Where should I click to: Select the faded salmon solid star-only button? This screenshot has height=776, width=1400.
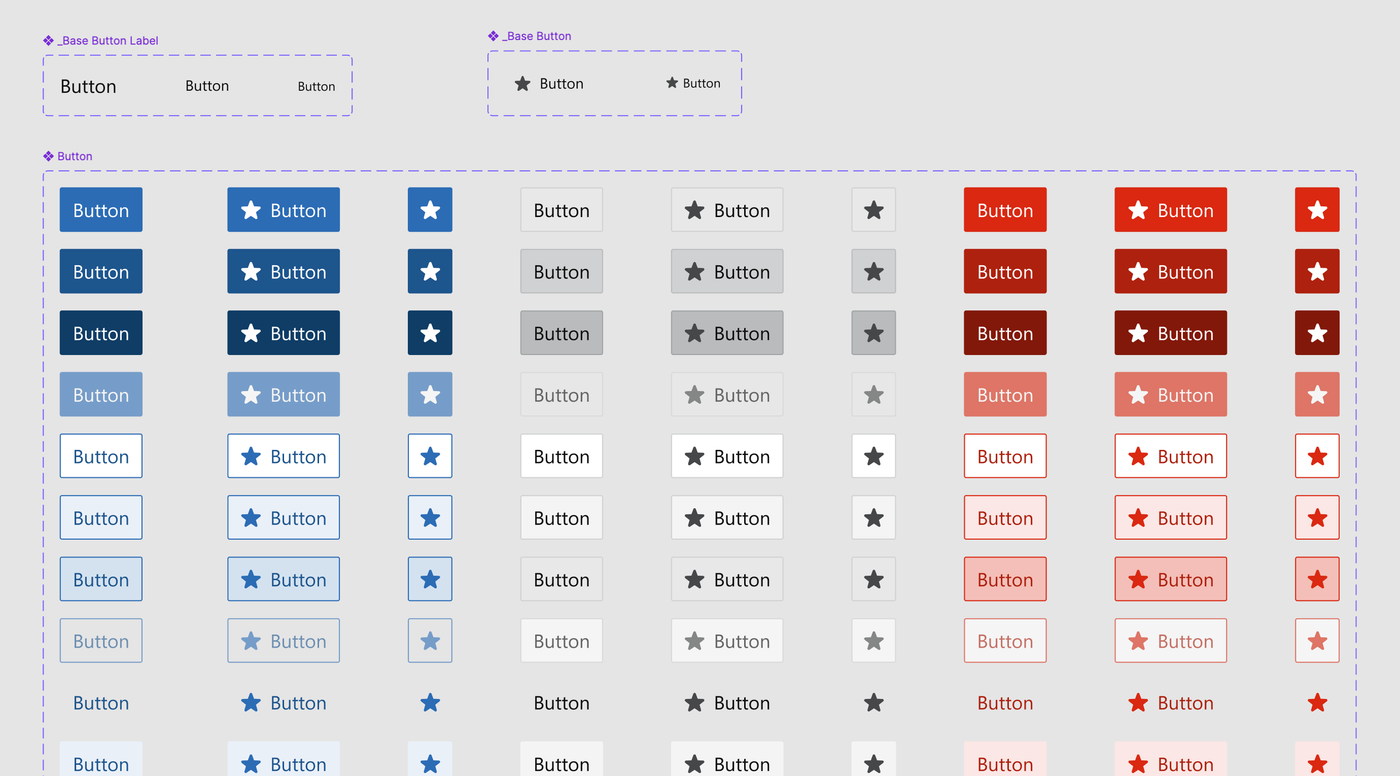(1317, 394)
